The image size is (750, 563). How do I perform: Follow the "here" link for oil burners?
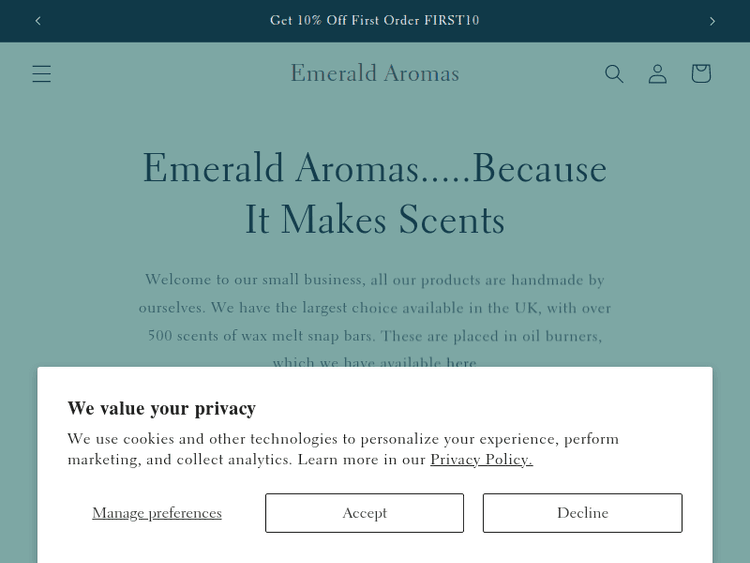[x=461, y=363]
